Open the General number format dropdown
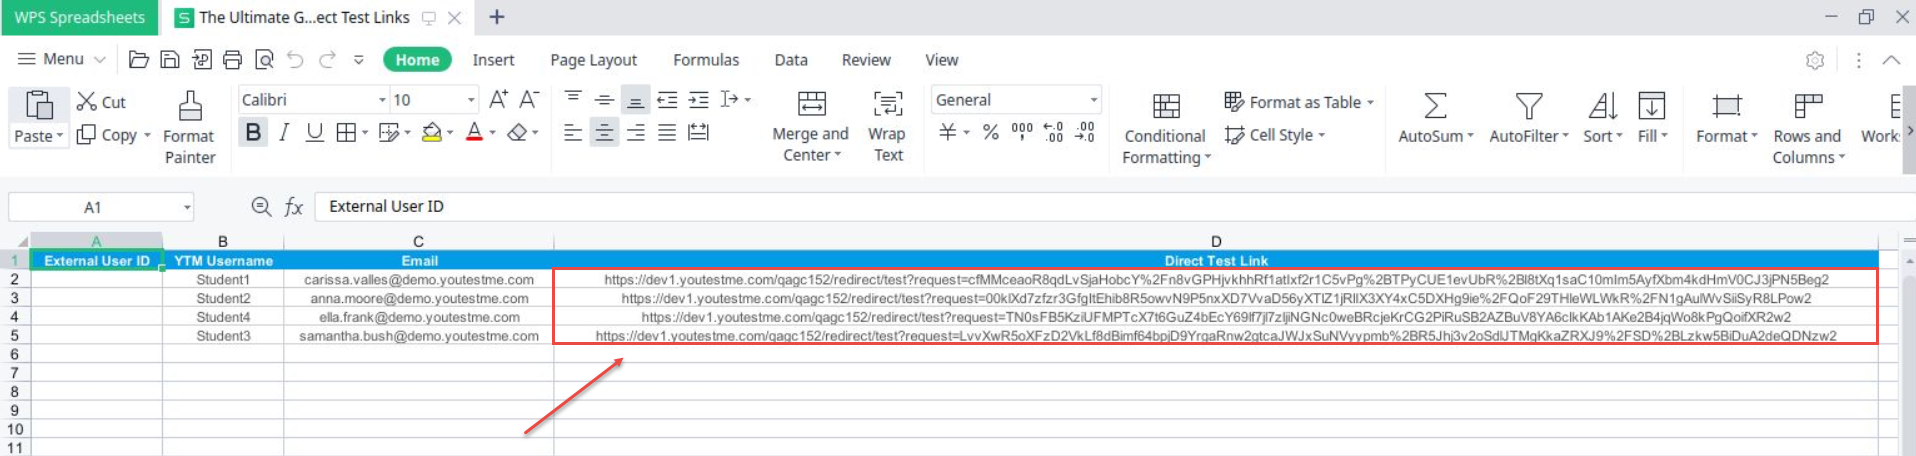This screenshot has width=1916, height=456. pos(1093,100)
